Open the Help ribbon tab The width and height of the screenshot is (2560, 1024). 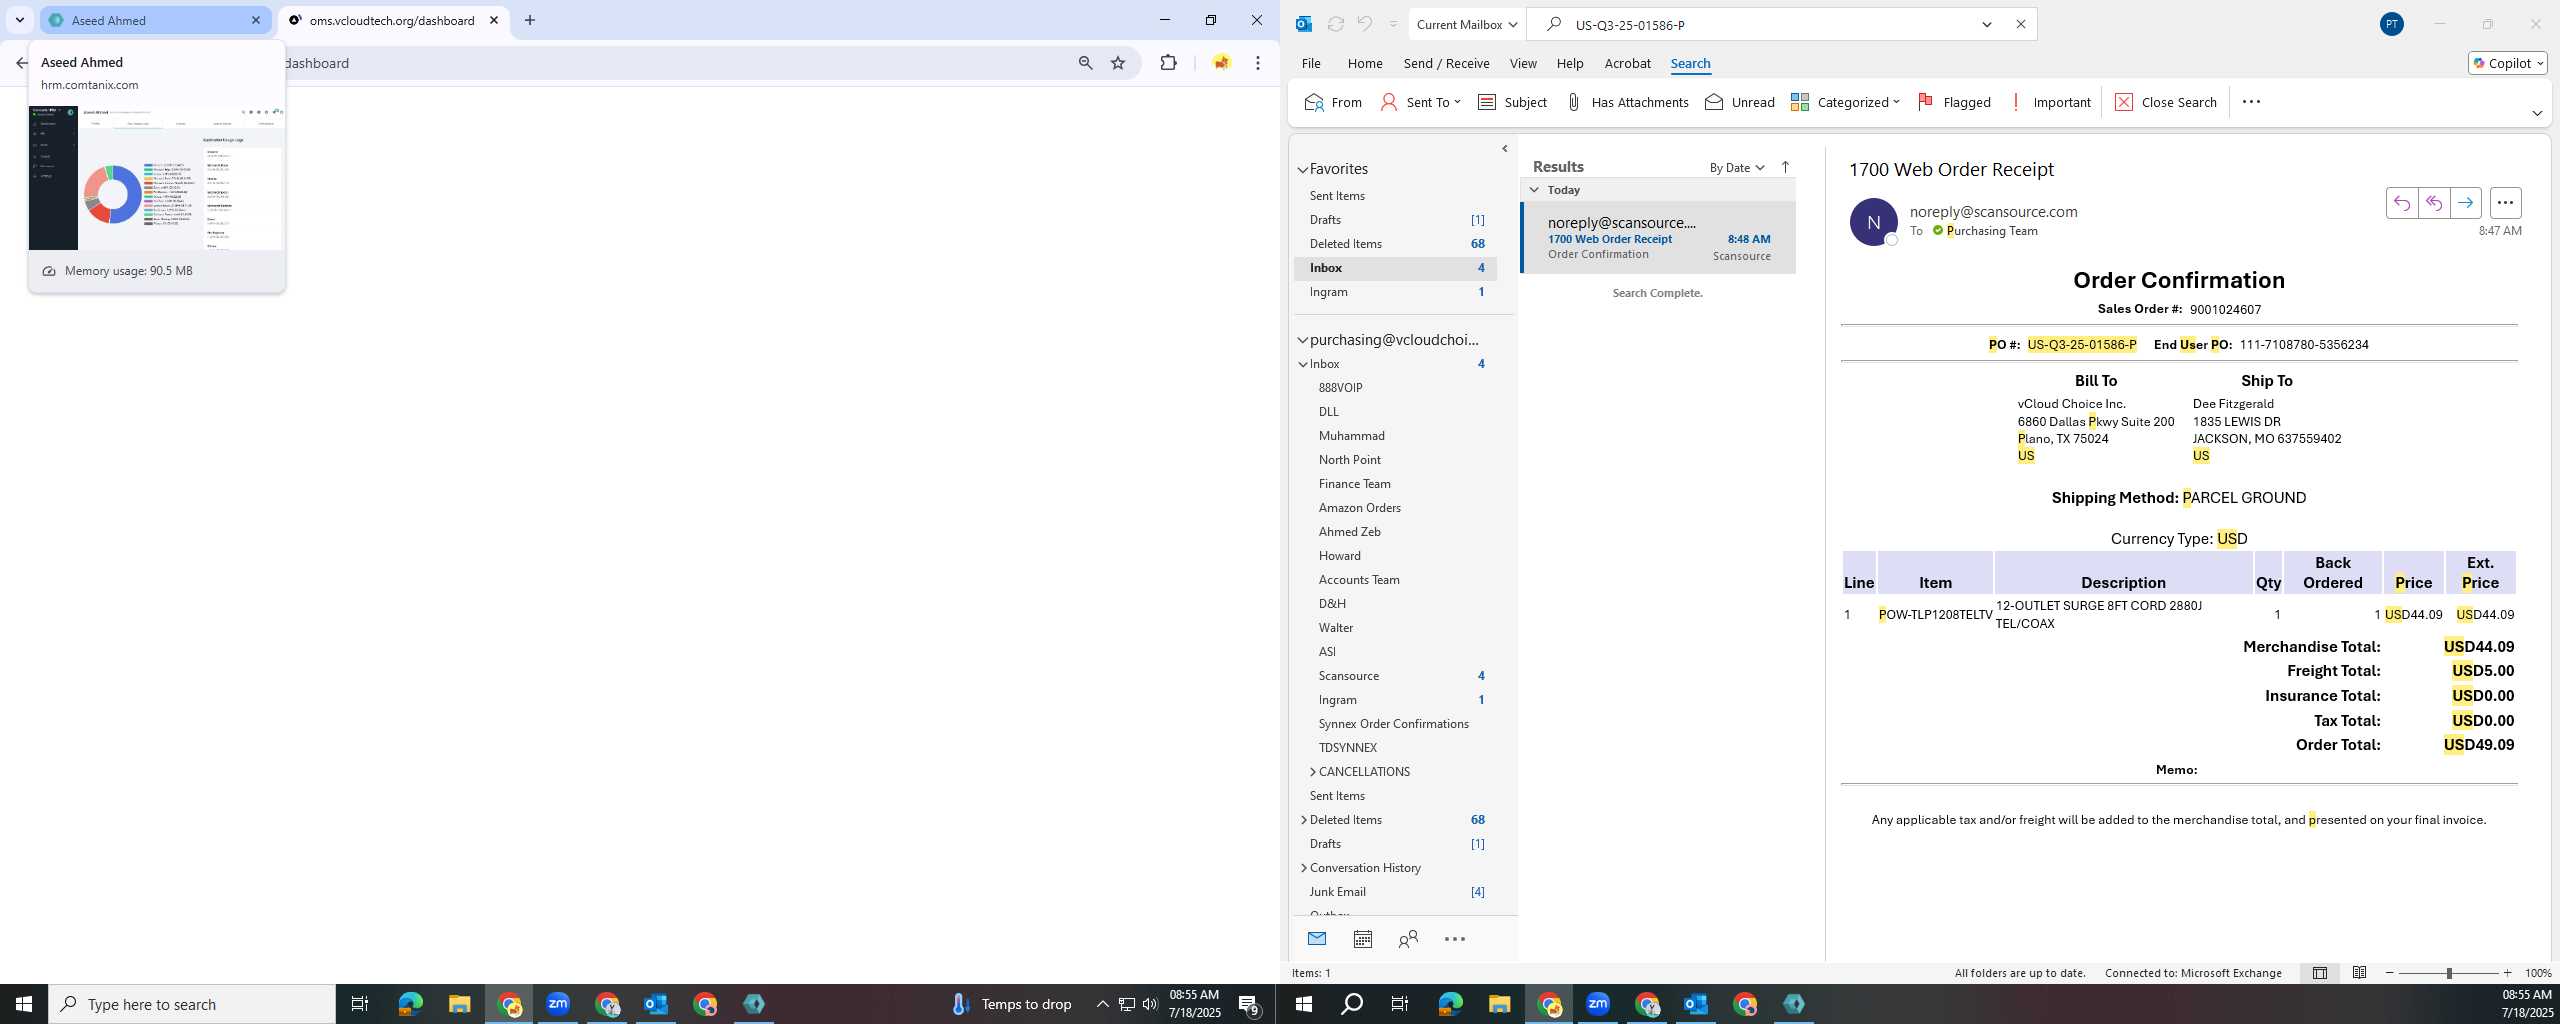click(1570, 63)
